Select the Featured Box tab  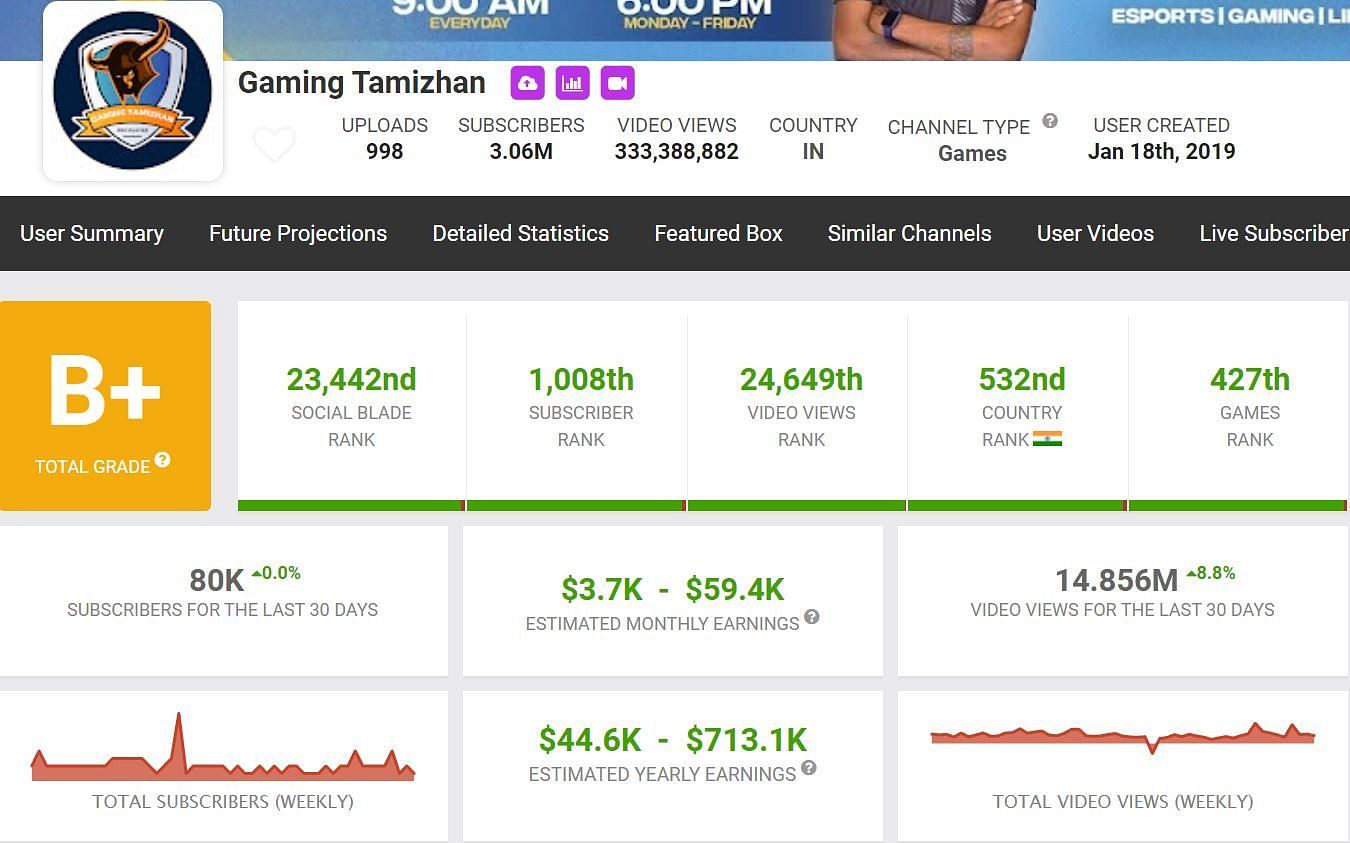pos(718,233)
